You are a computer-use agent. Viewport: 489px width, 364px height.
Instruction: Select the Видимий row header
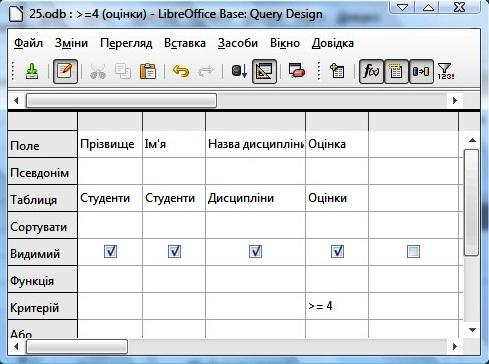pos(42,252)
